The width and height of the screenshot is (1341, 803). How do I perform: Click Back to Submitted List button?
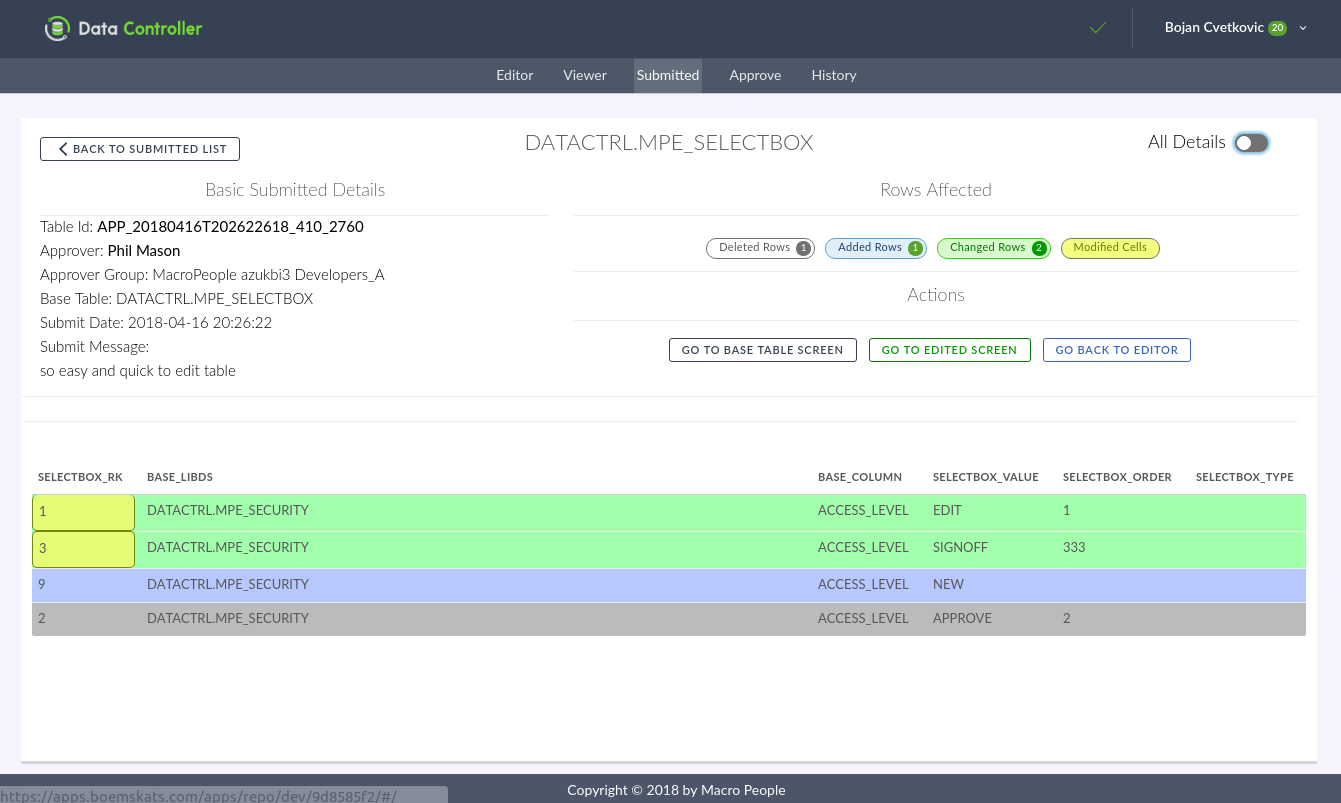point(140,149)
